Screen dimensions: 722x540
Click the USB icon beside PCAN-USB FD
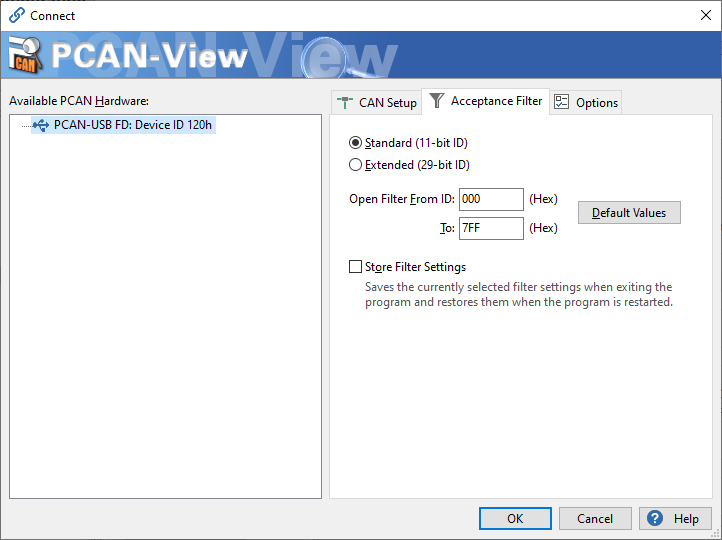click(x=41, y=125)
